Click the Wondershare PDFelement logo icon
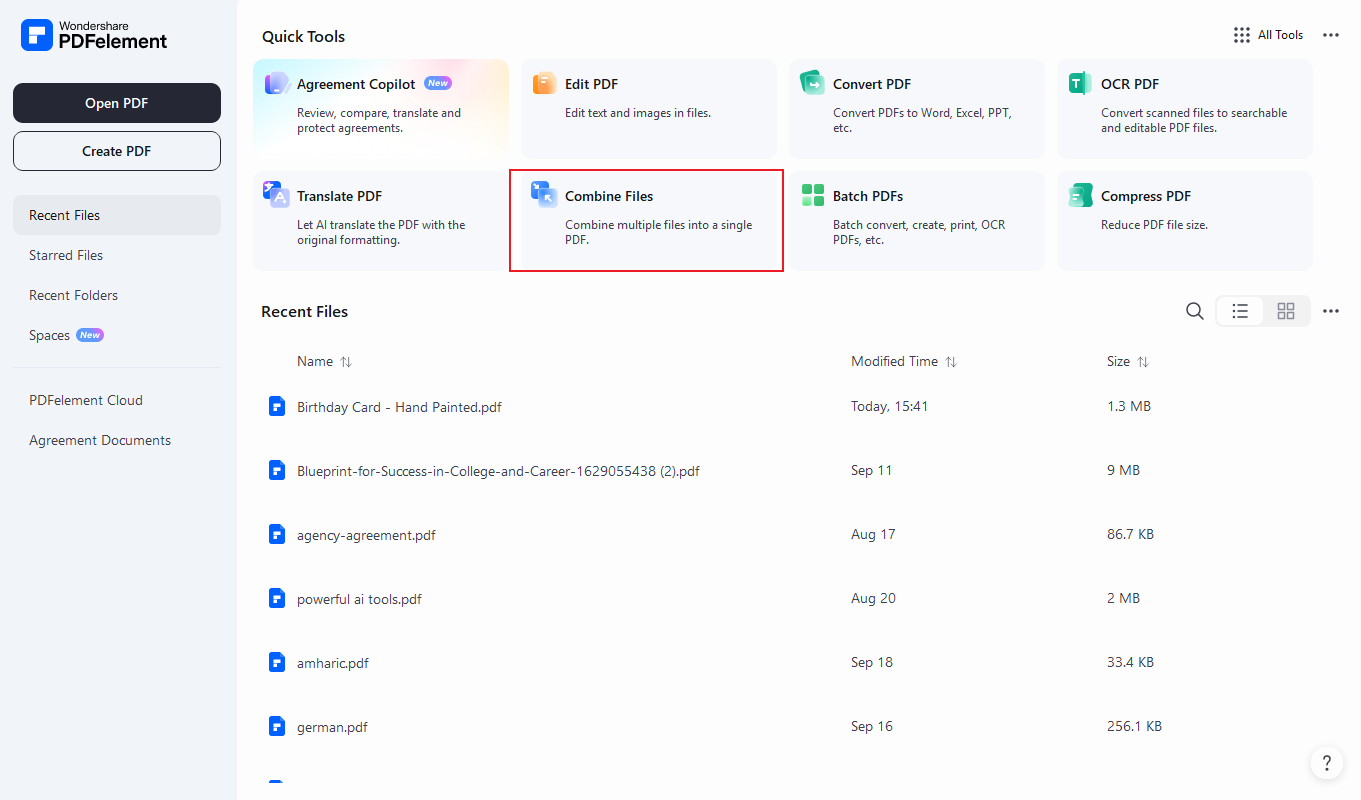Image resolution: width=1361 pixels, height=800 pixels. tap(36, 35)
